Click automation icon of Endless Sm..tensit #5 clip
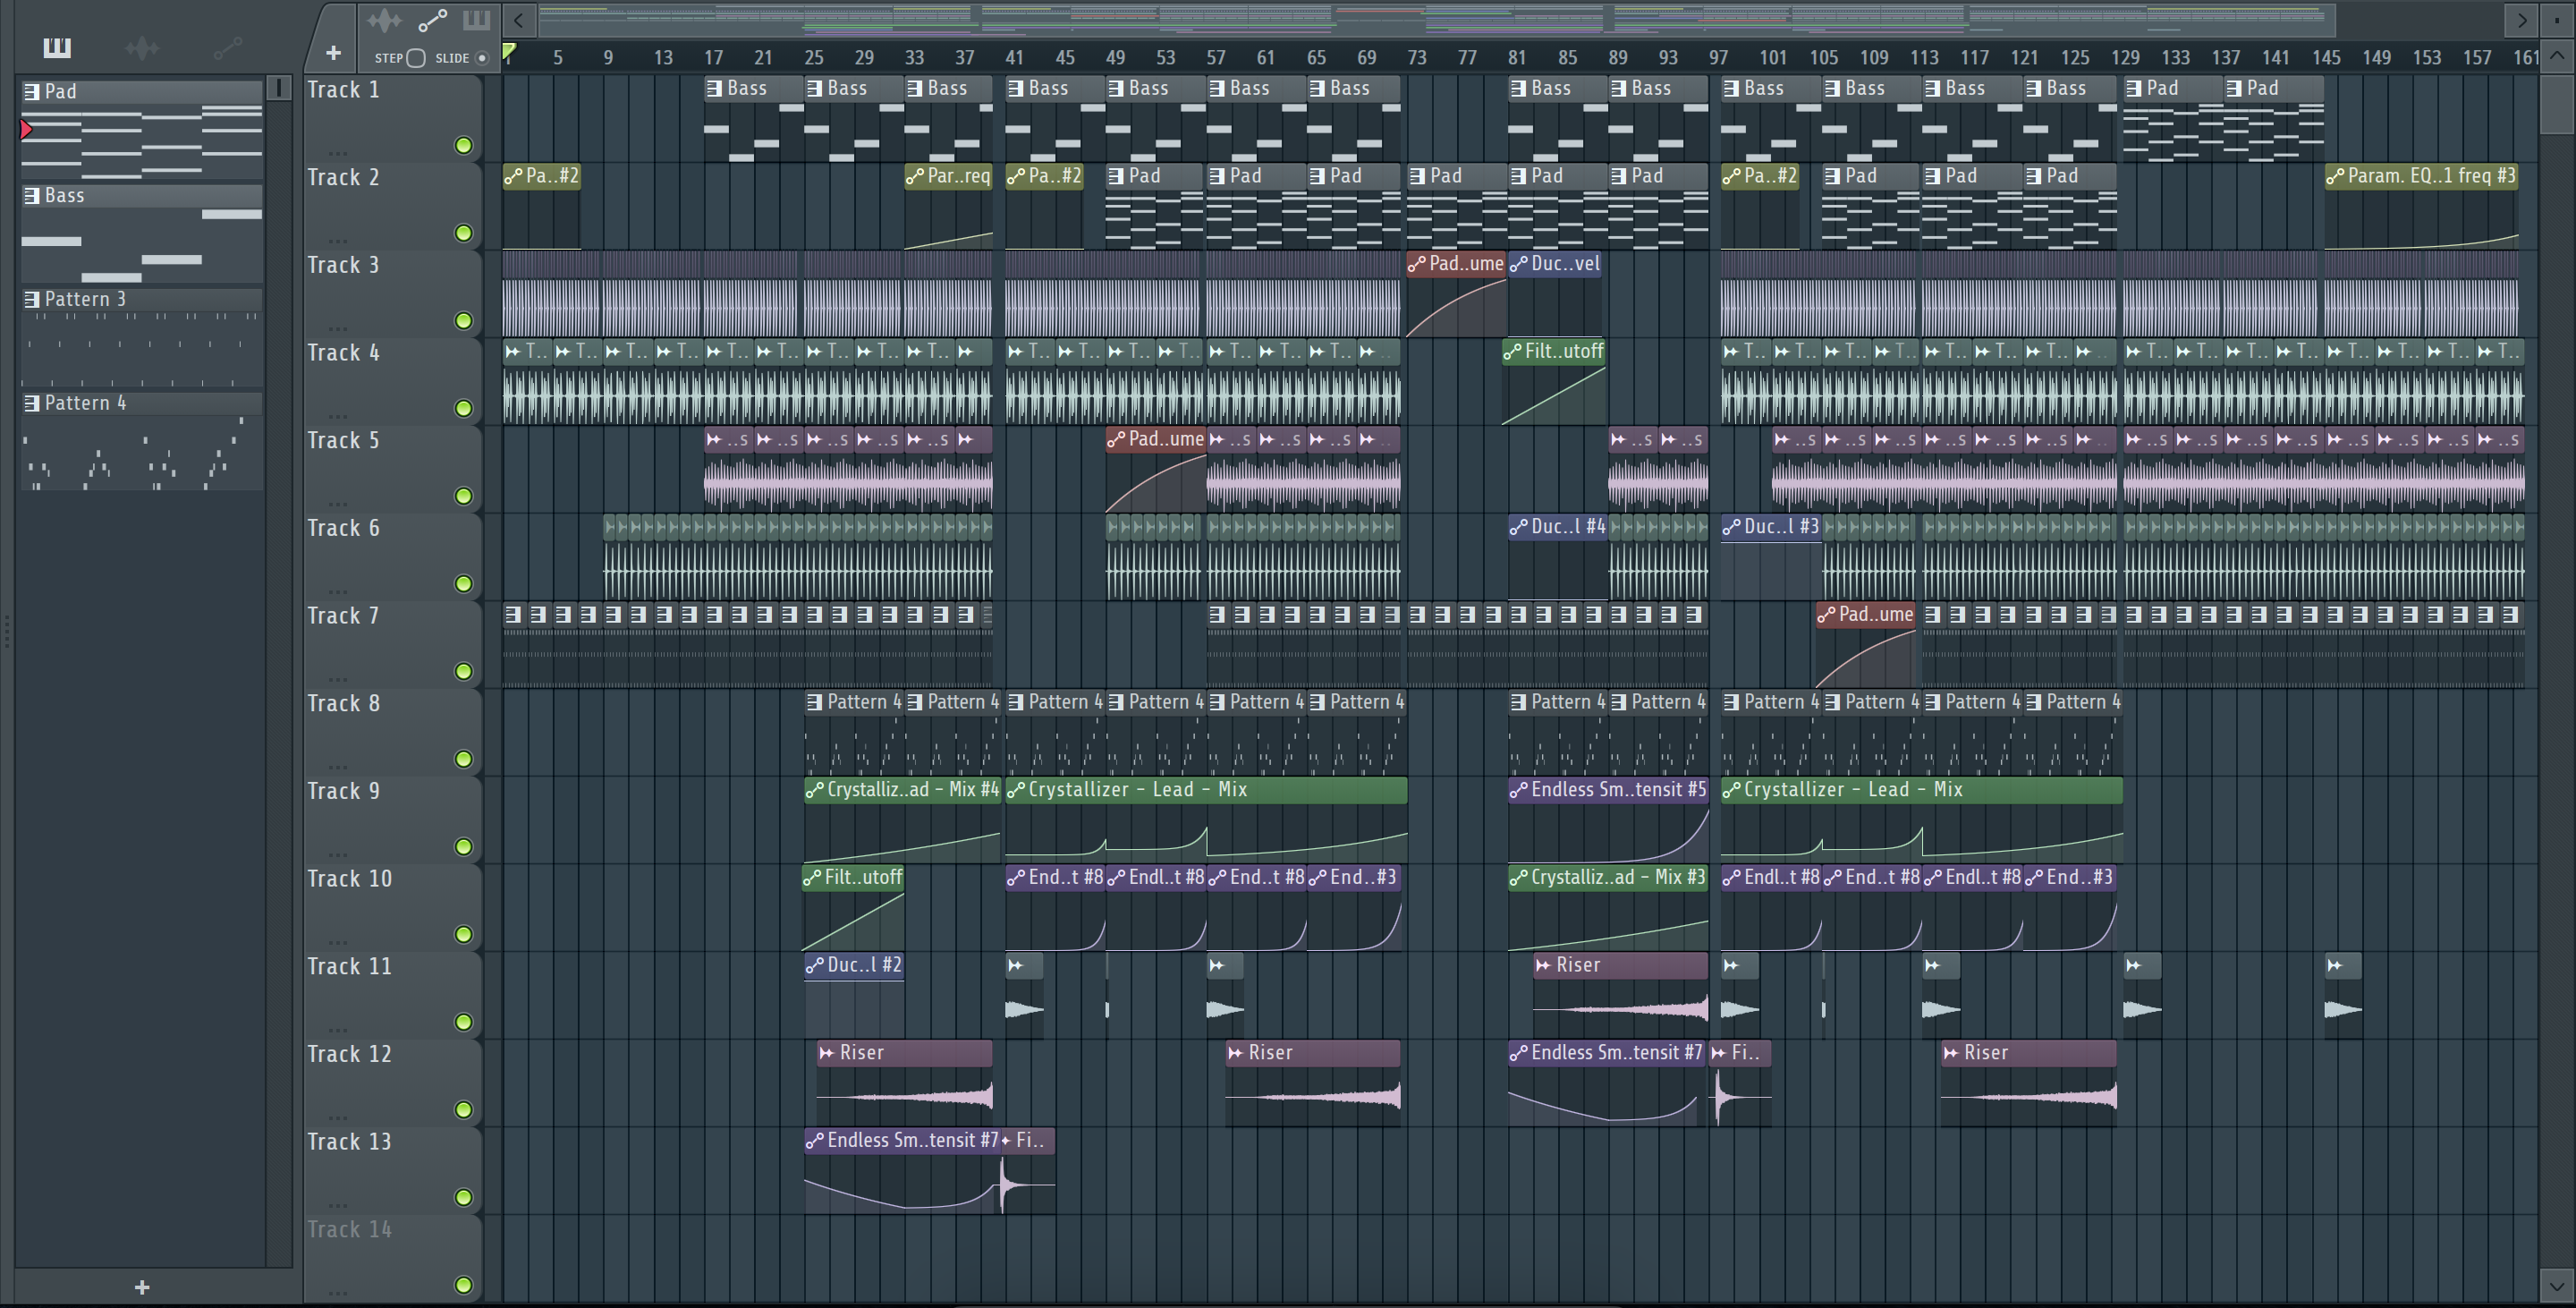Screen dimensions: 2576x1308 [1519, 790]
